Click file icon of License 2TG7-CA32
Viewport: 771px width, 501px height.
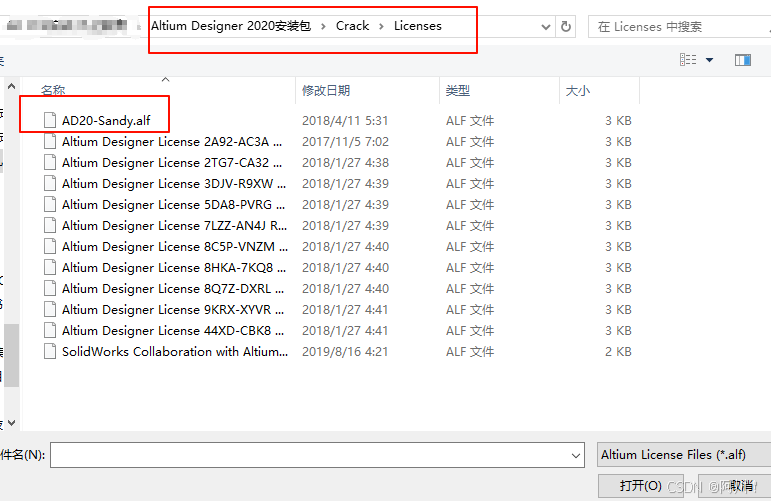click(50, 163)
